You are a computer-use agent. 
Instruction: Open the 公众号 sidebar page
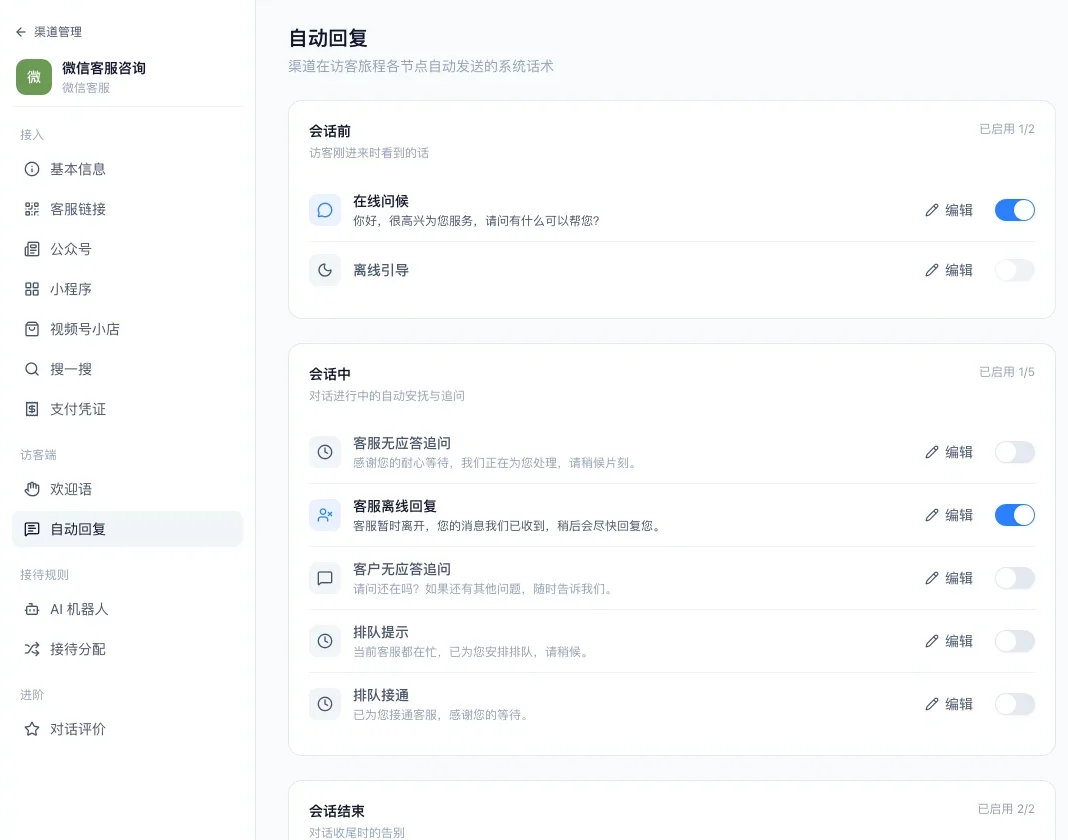click(x=127, y=249)
